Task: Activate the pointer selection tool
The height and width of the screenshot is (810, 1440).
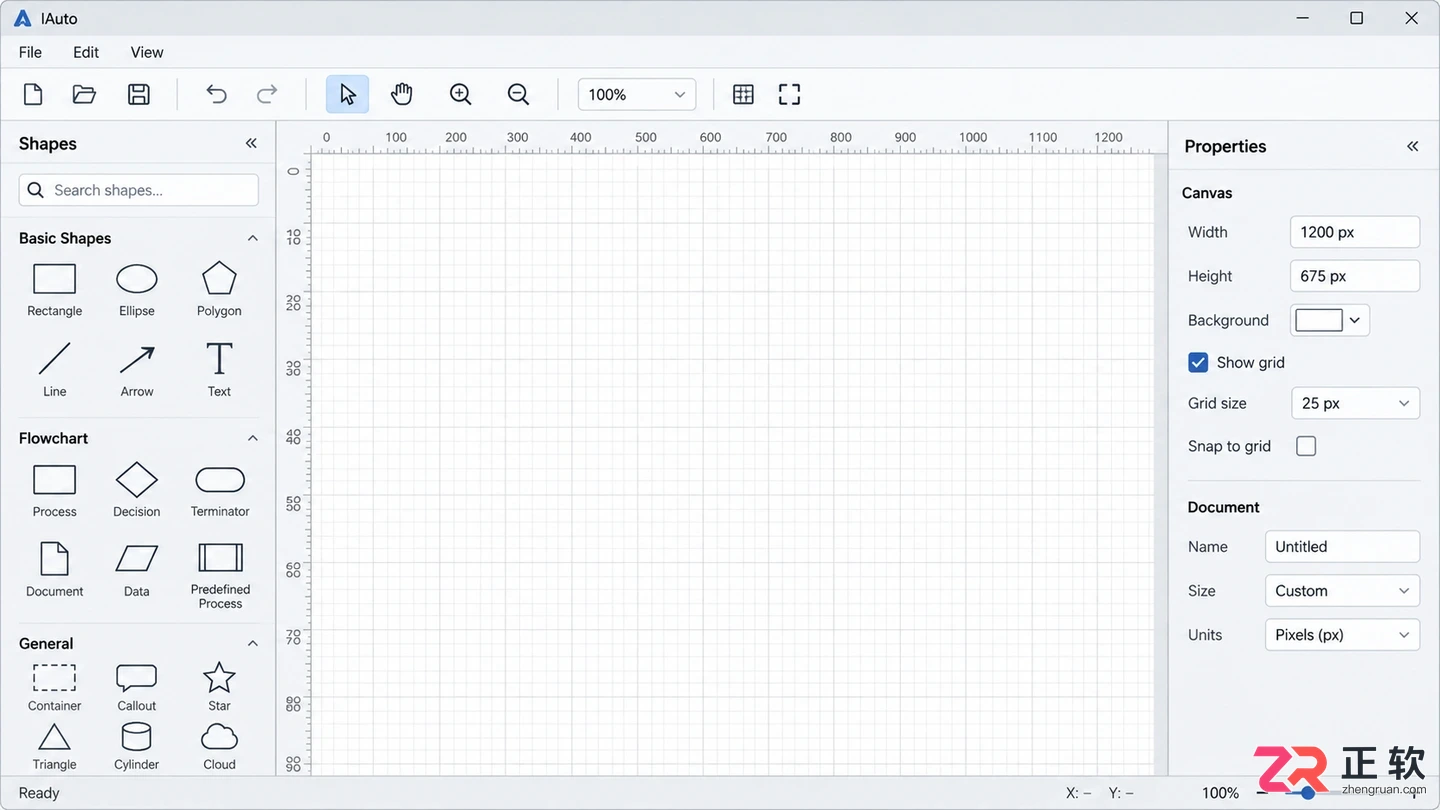Action: (347, 94)
